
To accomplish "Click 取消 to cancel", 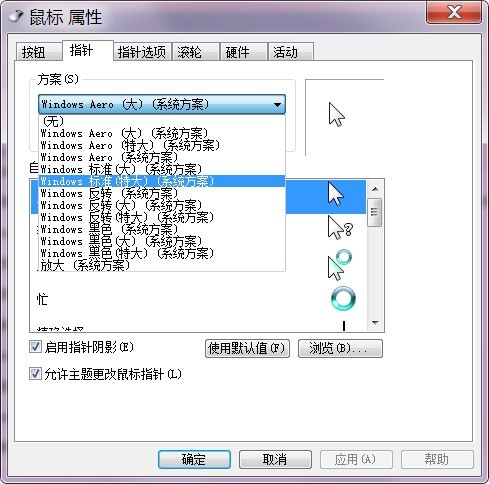I will click(x=275, y=459).
